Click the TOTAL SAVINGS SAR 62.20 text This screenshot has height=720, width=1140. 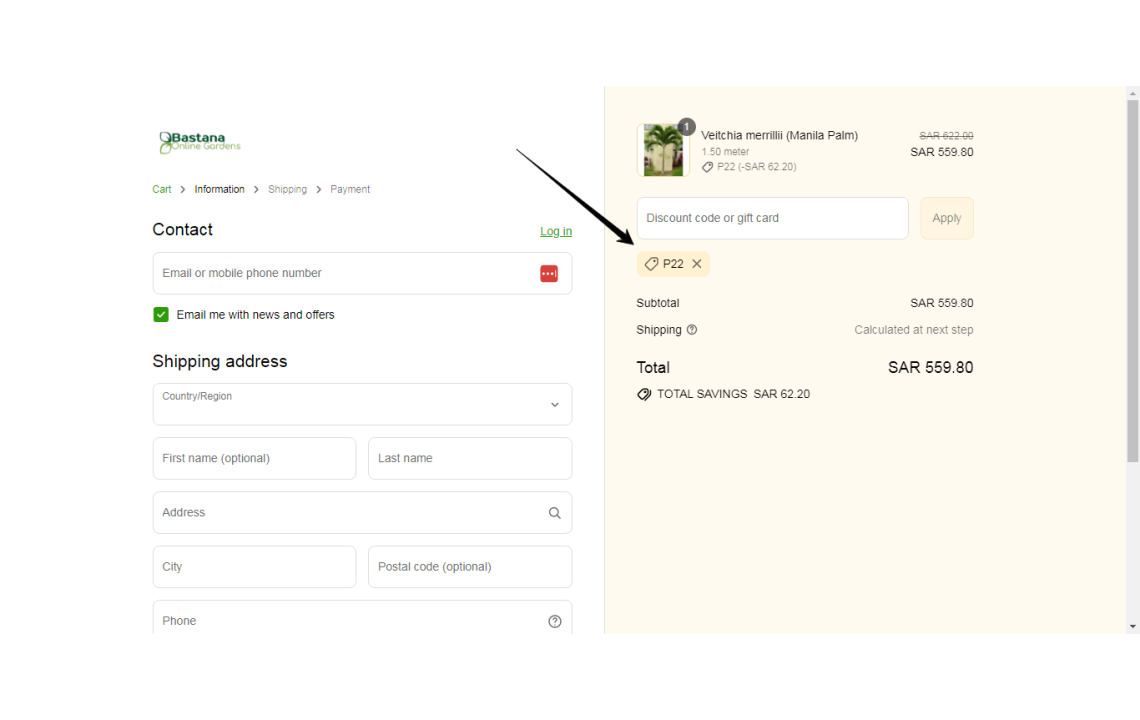[x=733, y=394]
